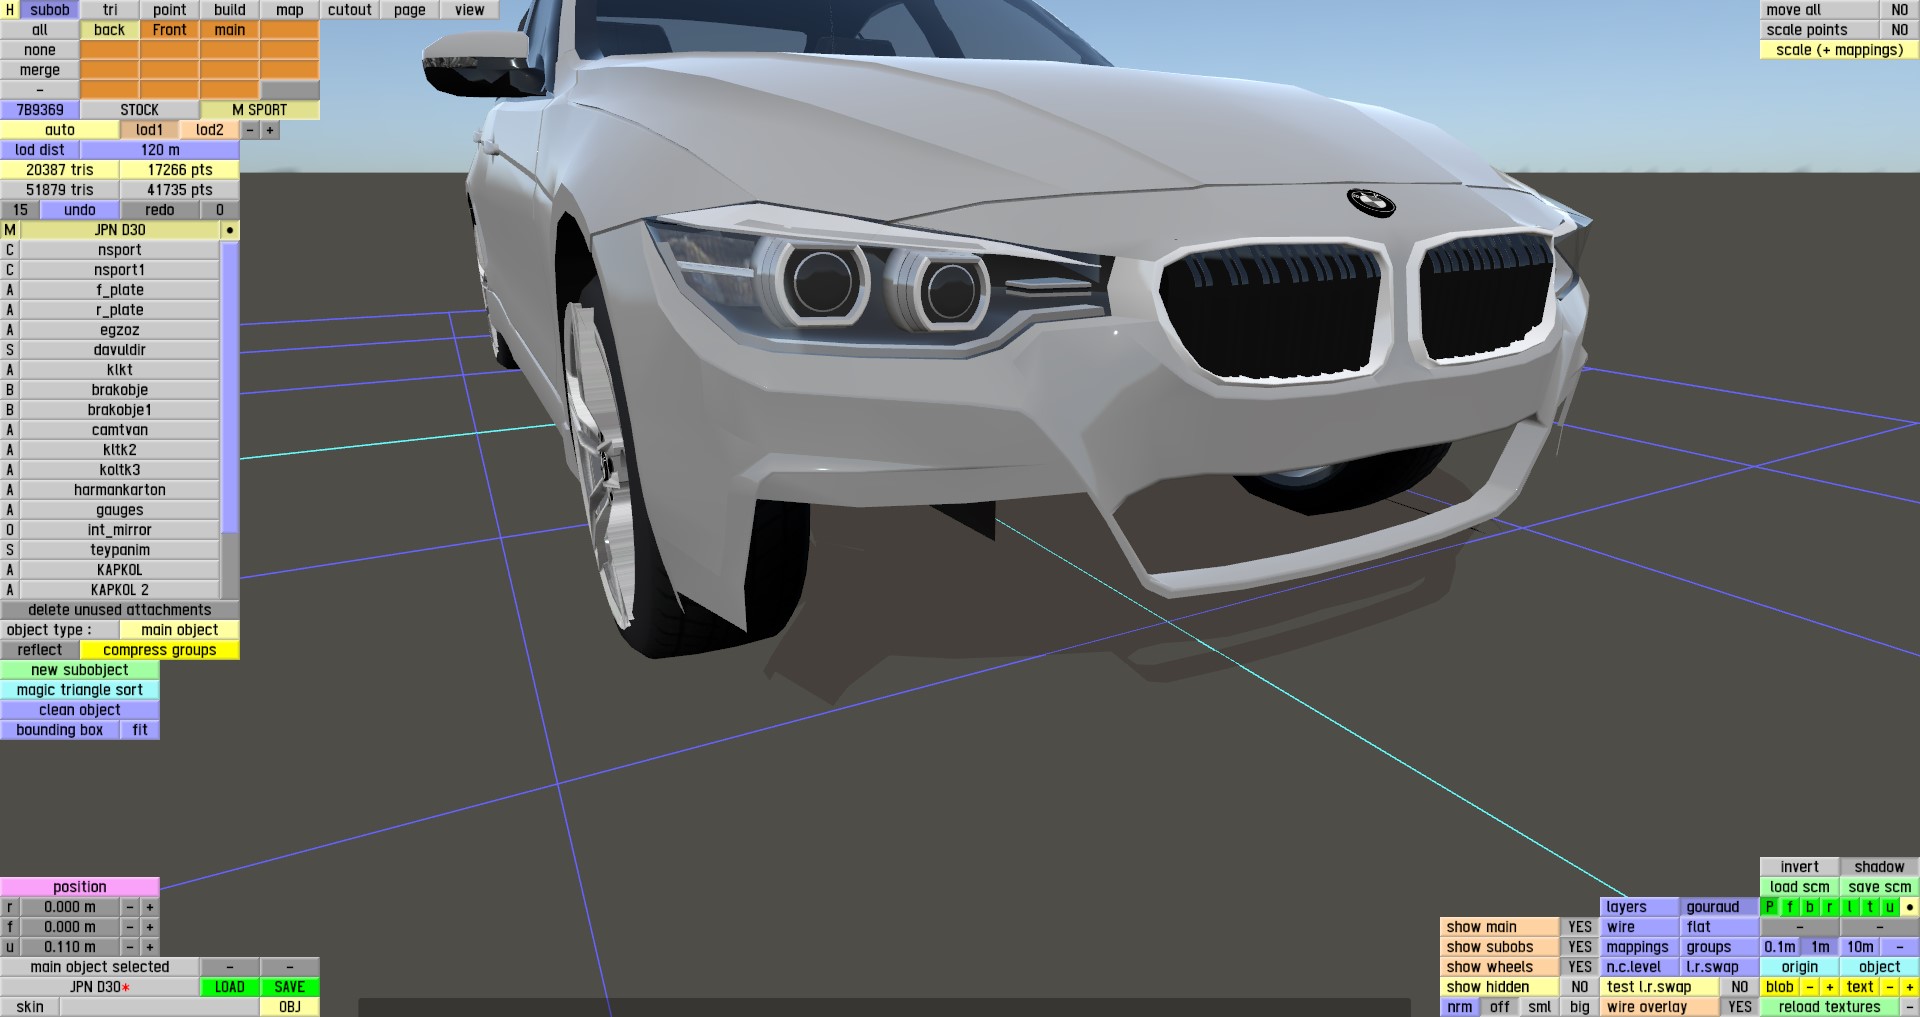Click the redo button
Viewport: 1920px width, 1017px height.
[160, 210]
